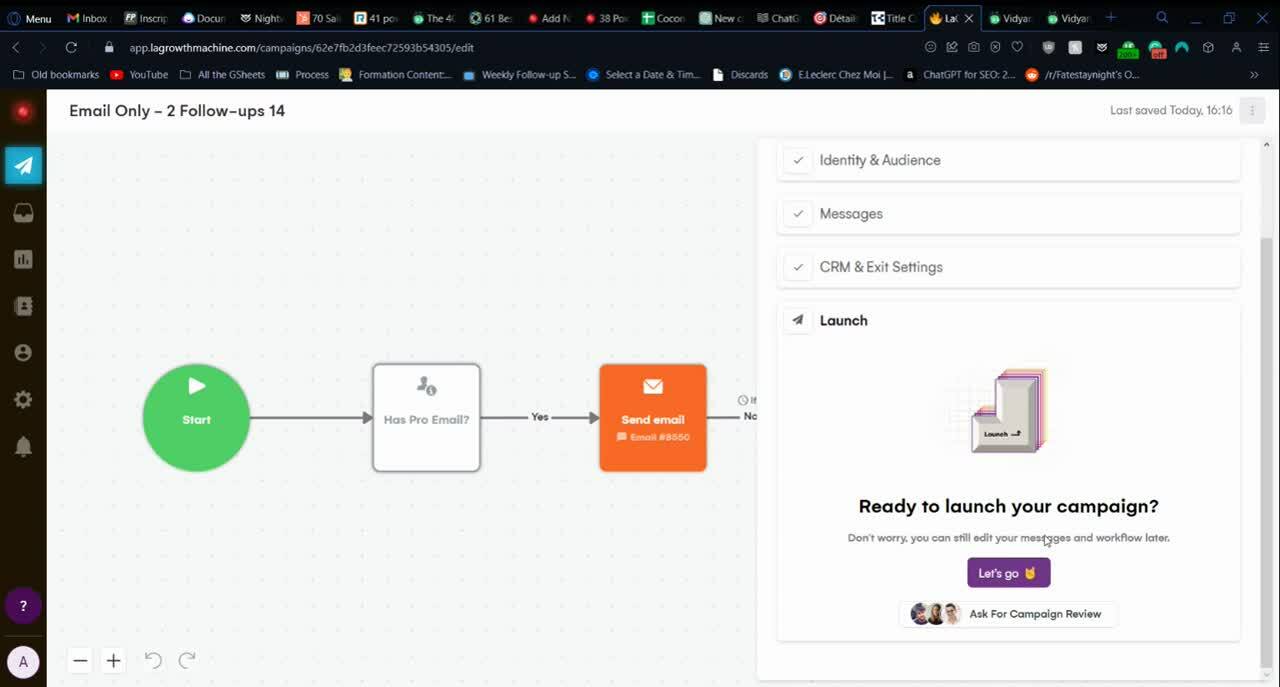Open the three-dot campaign options menu
The height and width of the screenshot is (687, 1280).
[1252, 111]
